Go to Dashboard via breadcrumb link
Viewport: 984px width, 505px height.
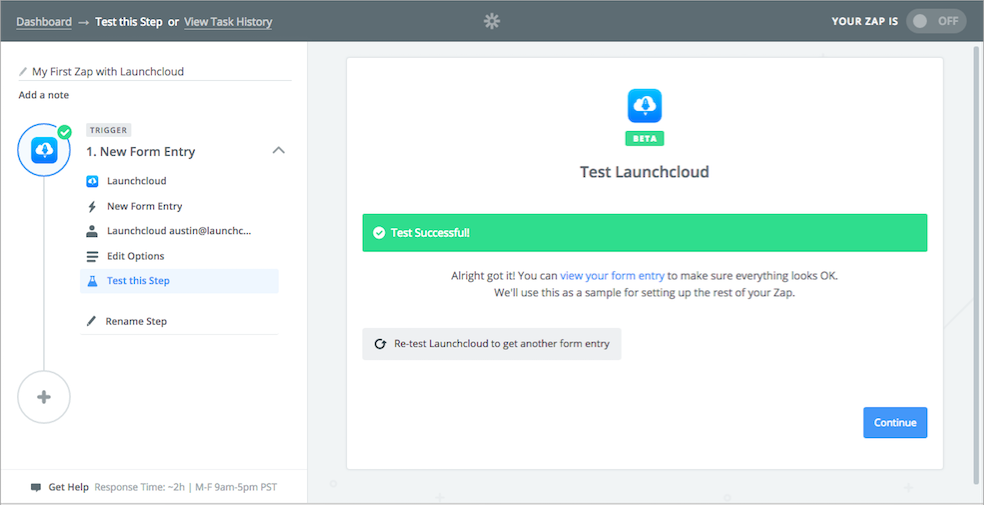[x=44, y=22]
